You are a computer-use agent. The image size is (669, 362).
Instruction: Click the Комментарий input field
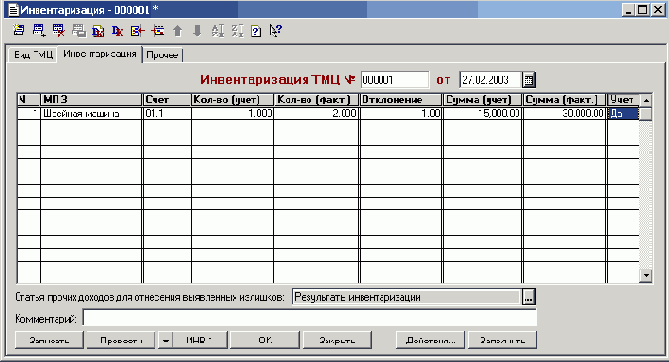click(x=310, y=318)
